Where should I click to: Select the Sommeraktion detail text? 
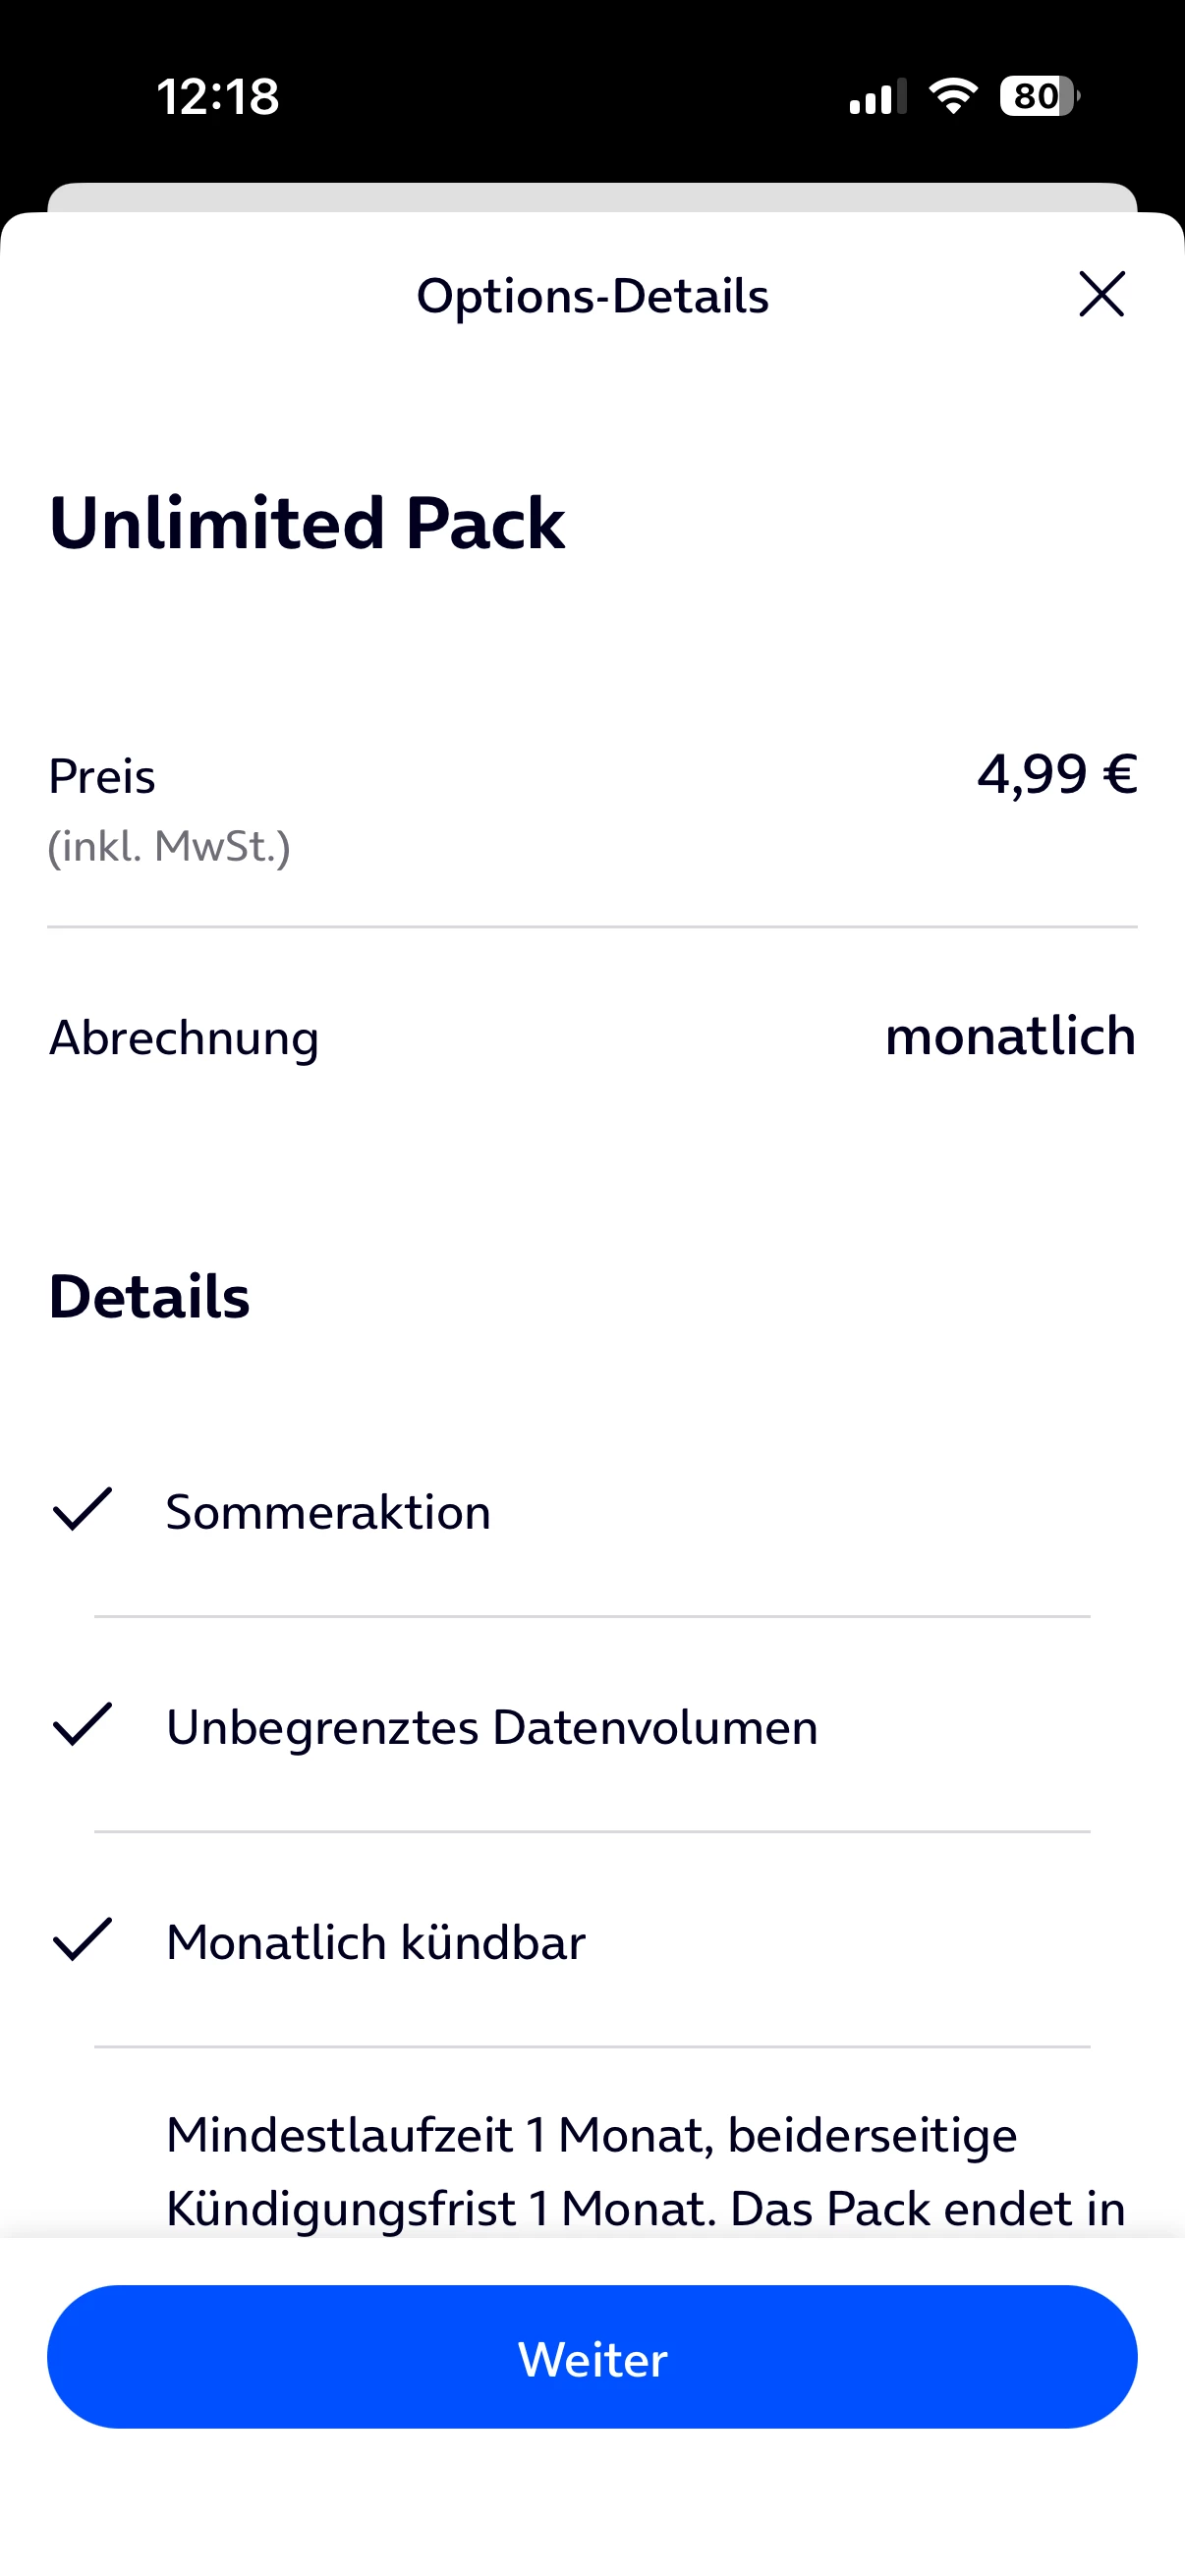[328, 1512]
